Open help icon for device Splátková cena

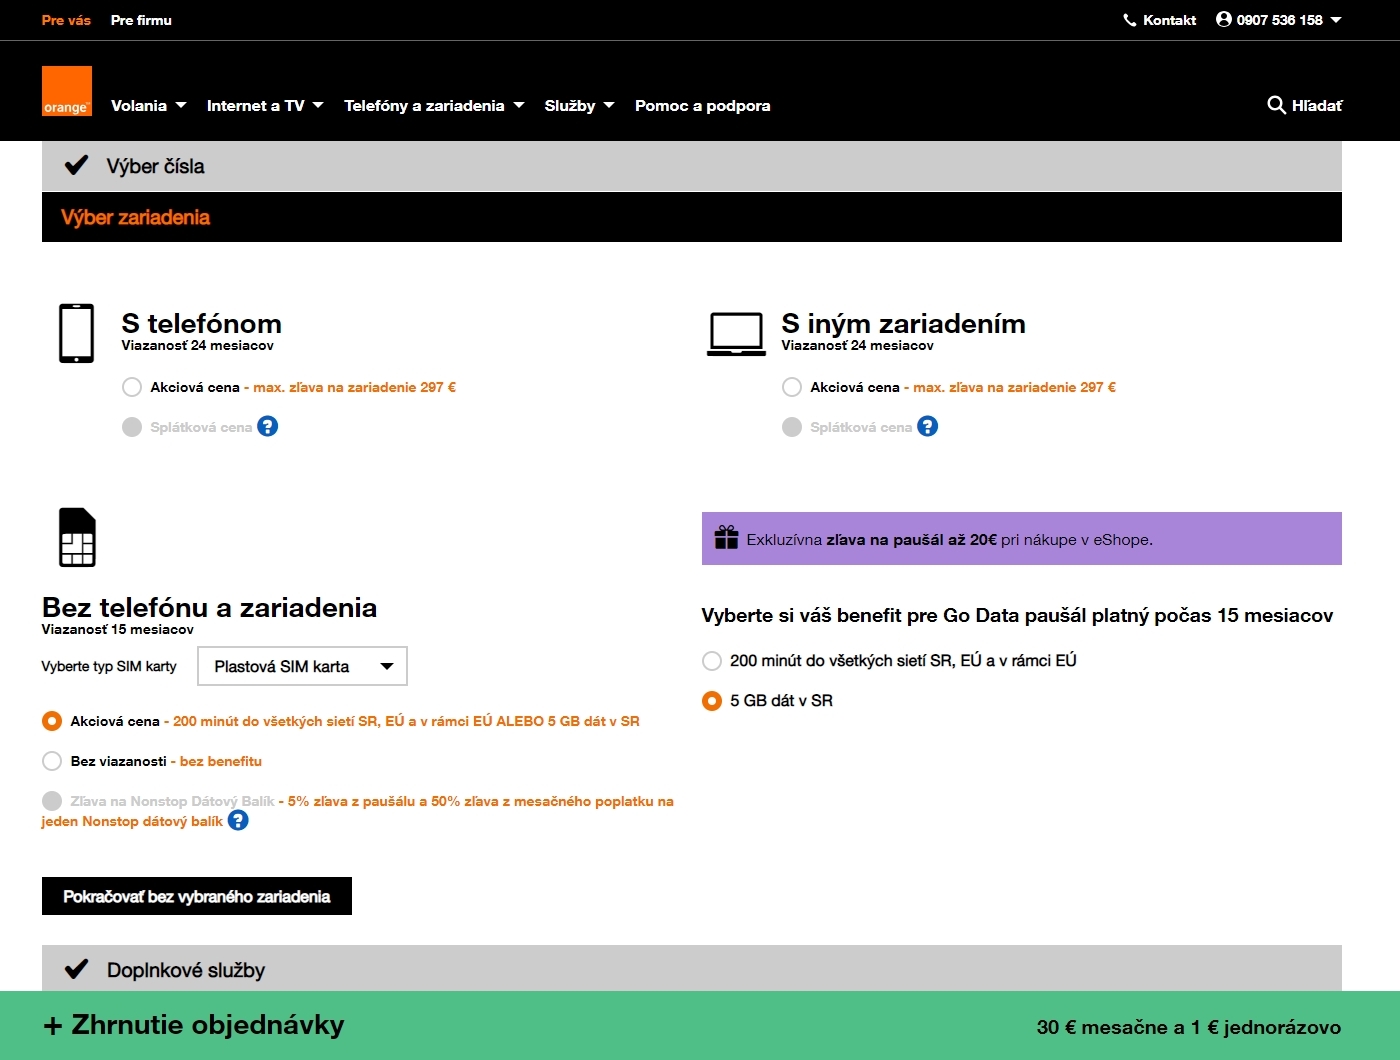pos(928,427)
